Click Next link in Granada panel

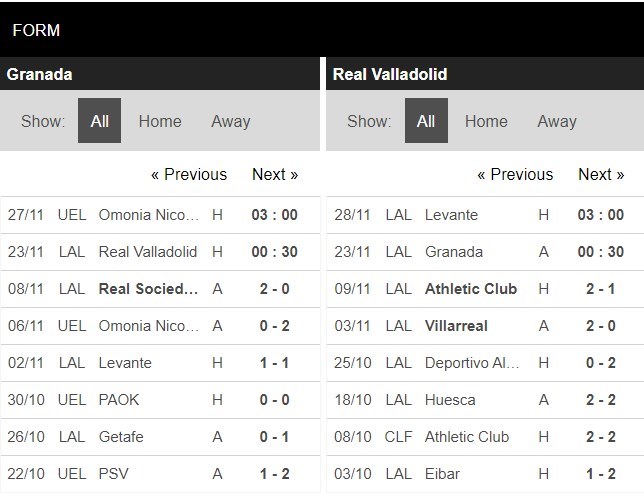pyautogui.click(x=275, y=174)
